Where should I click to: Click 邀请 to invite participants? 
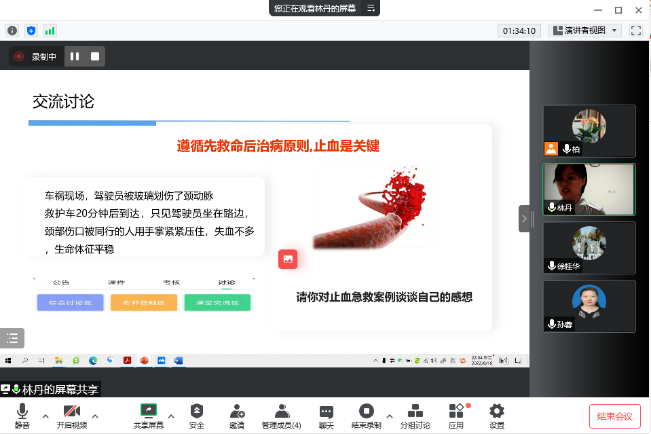(237, 415)
